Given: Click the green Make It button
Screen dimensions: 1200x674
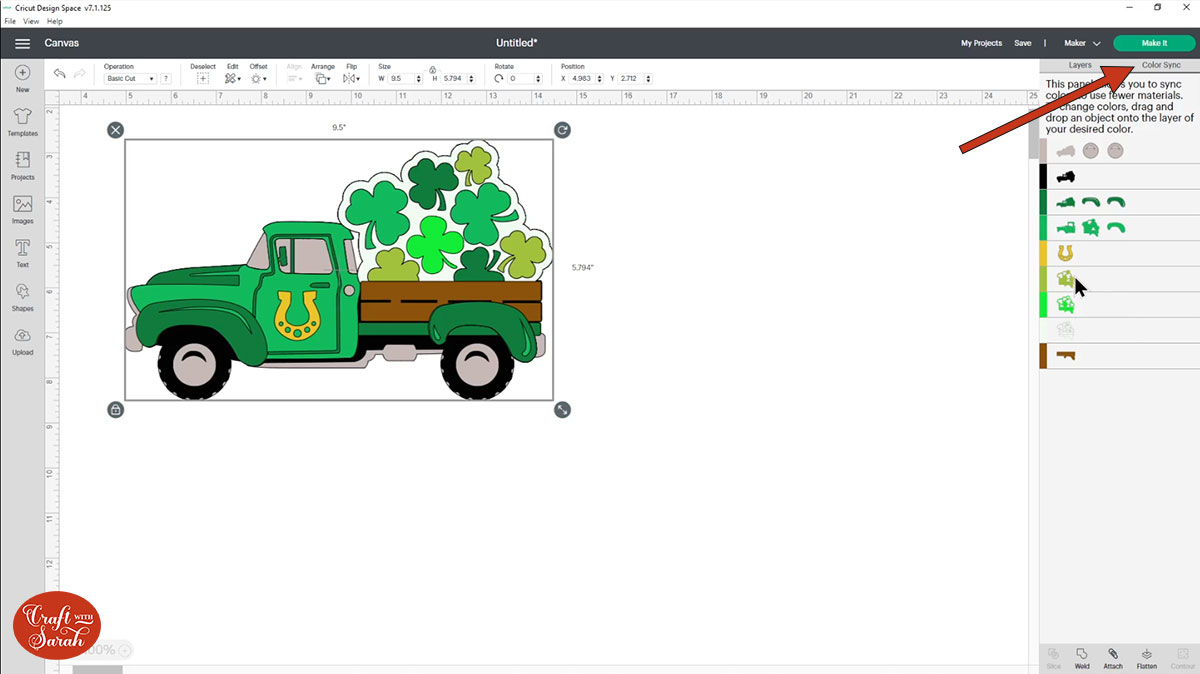Looking at the screenshot, I should [x=1153, y=43].
